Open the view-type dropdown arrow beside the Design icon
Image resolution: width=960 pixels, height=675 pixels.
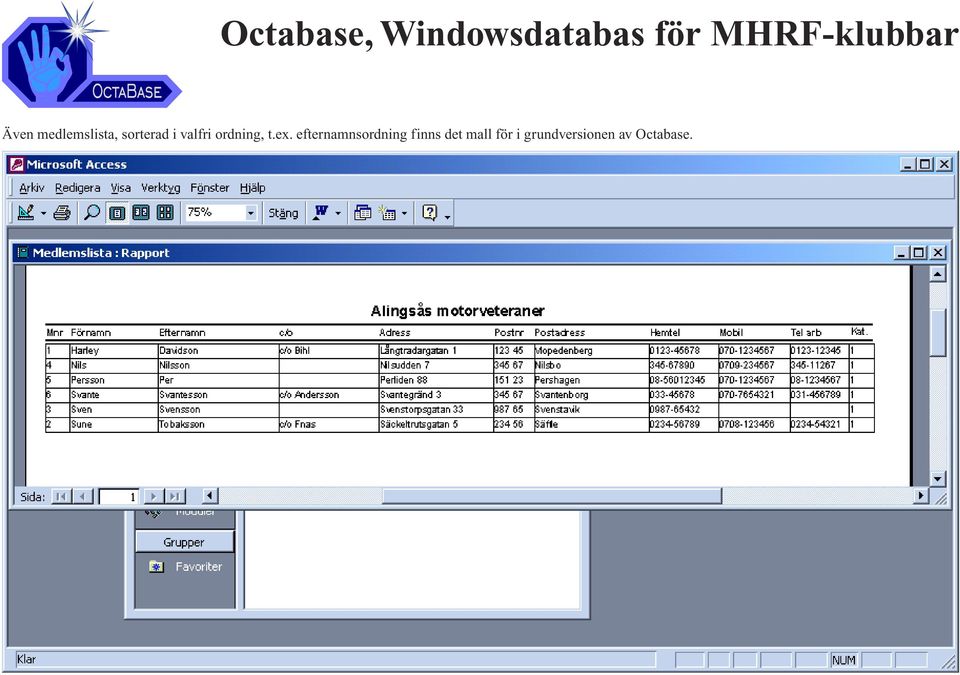[x=43, y=213]
